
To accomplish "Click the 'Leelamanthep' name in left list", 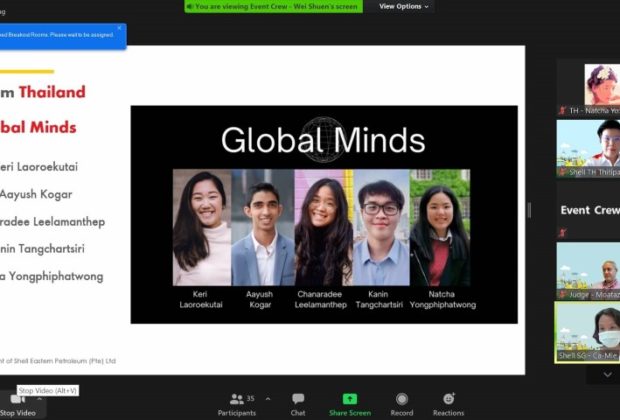I will pyautogui.click(x=69, y=221).
